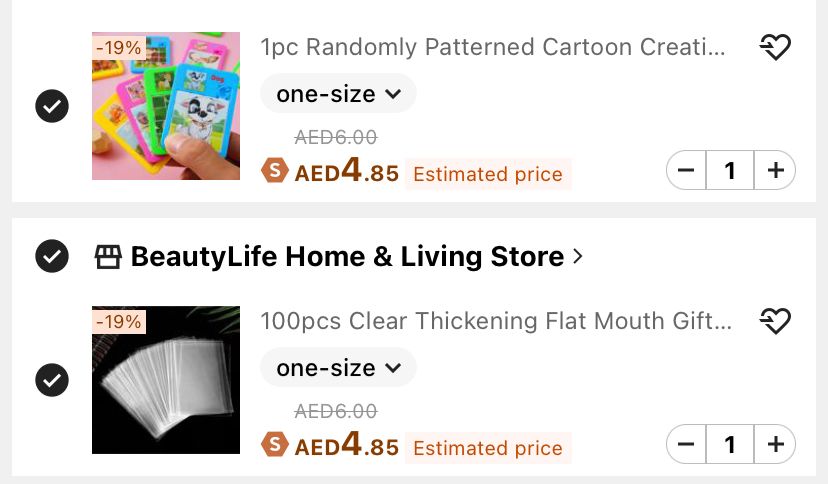Click the BeautyLife store shop icon

click(108, 257)
